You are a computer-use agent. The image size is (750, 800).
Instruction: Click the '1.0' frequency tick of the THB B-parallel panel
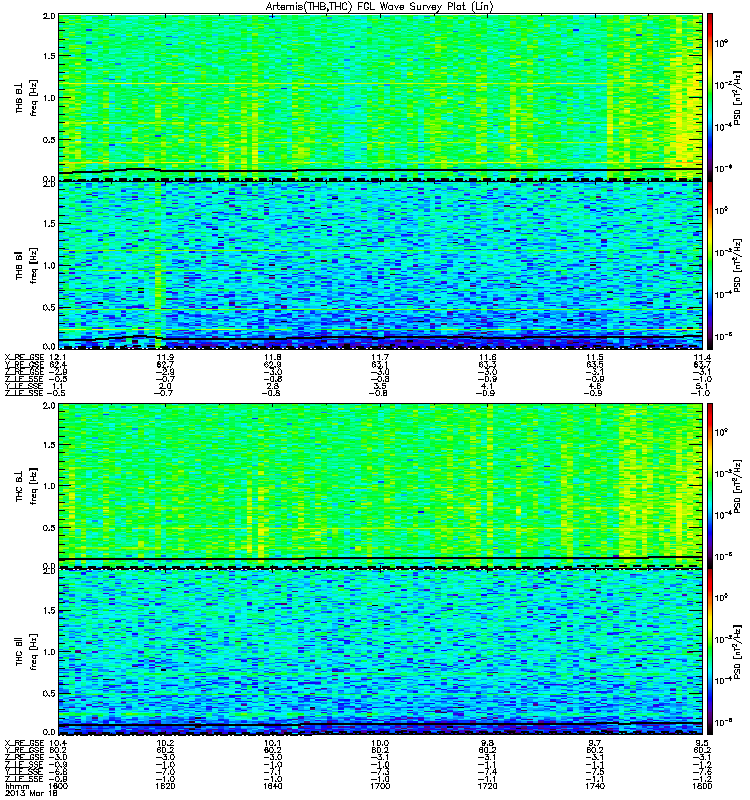click(x=49, y=265)
